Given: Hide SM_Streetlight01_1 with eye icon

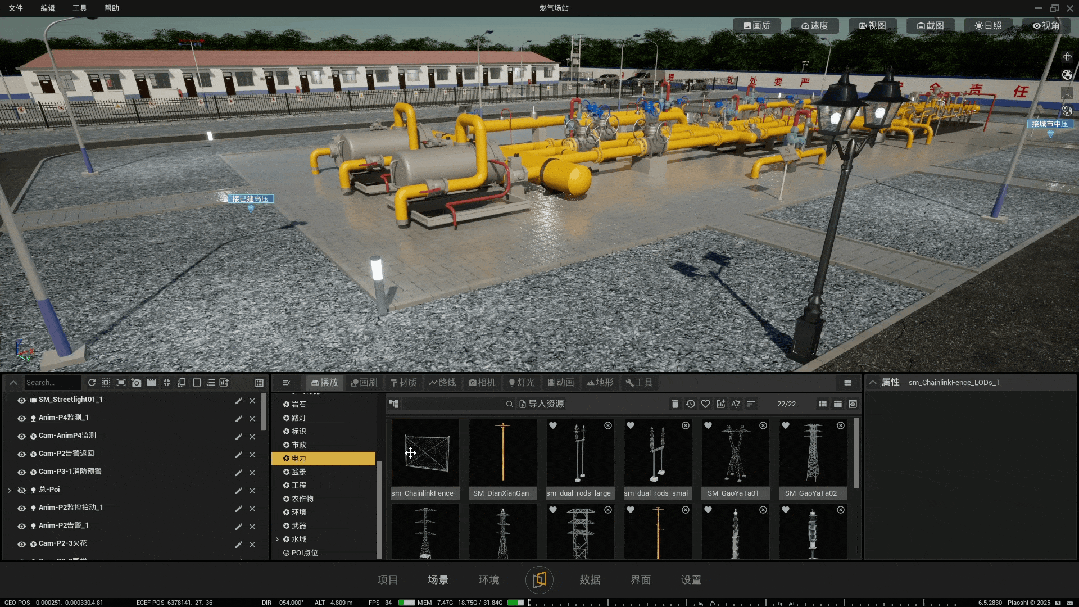Looking at the screenshot, I should [21, 400].
